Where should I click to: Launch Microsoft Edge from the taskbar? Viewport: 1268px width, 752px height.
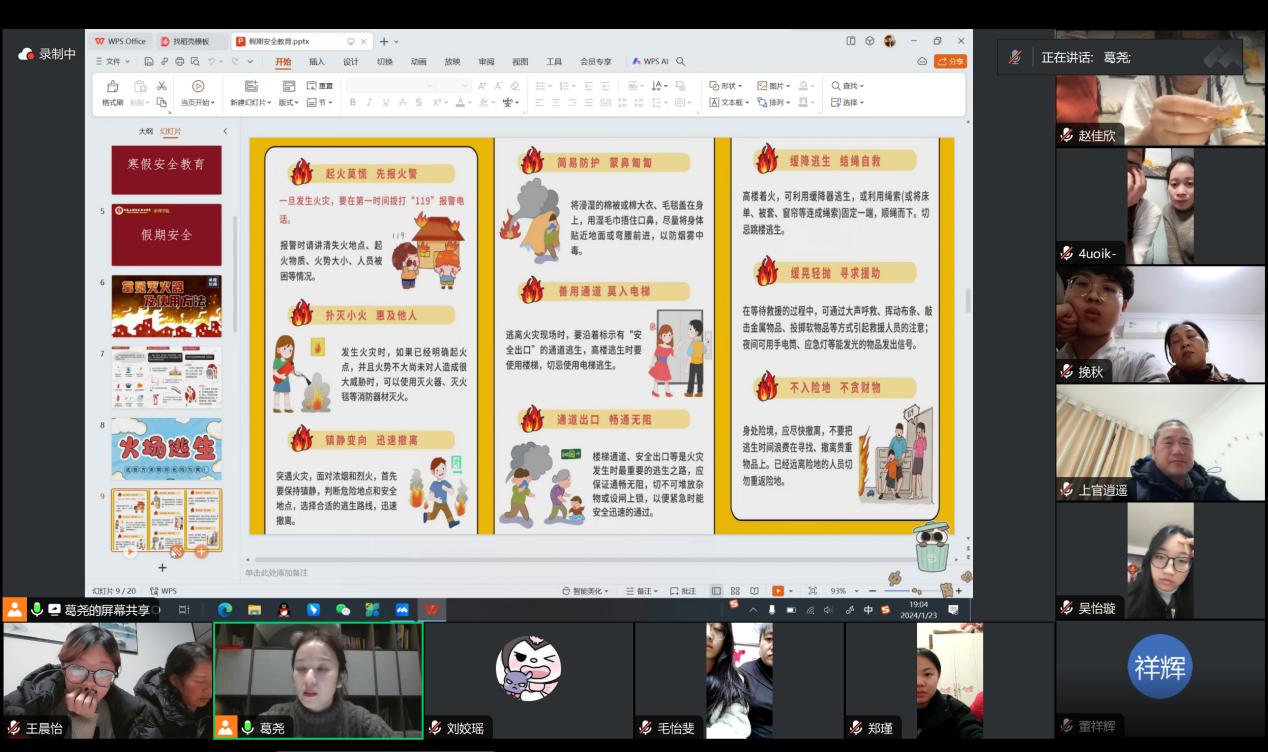pos(225,609)
